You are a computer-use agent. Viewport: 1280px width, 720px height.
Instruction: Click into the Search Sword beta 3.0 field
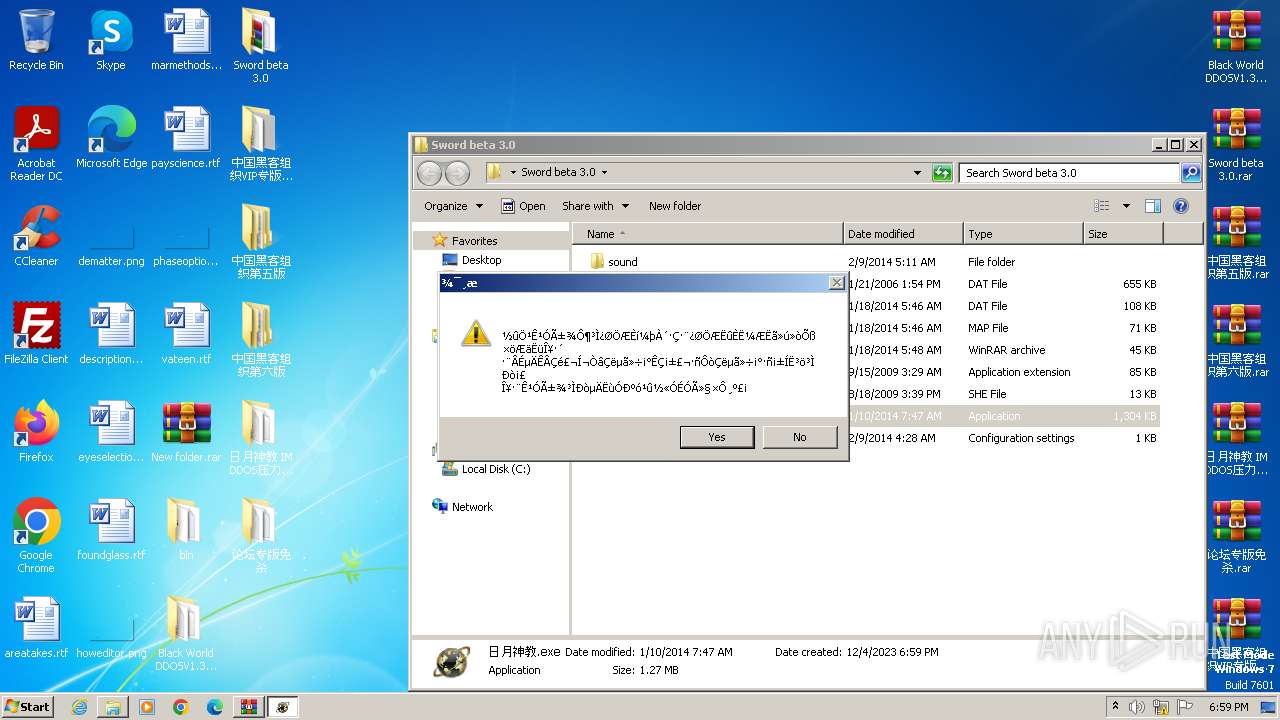[x=1069, y=173]
